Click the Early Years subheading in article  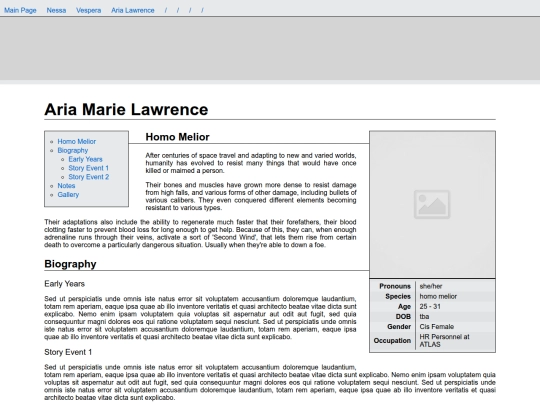64,284
